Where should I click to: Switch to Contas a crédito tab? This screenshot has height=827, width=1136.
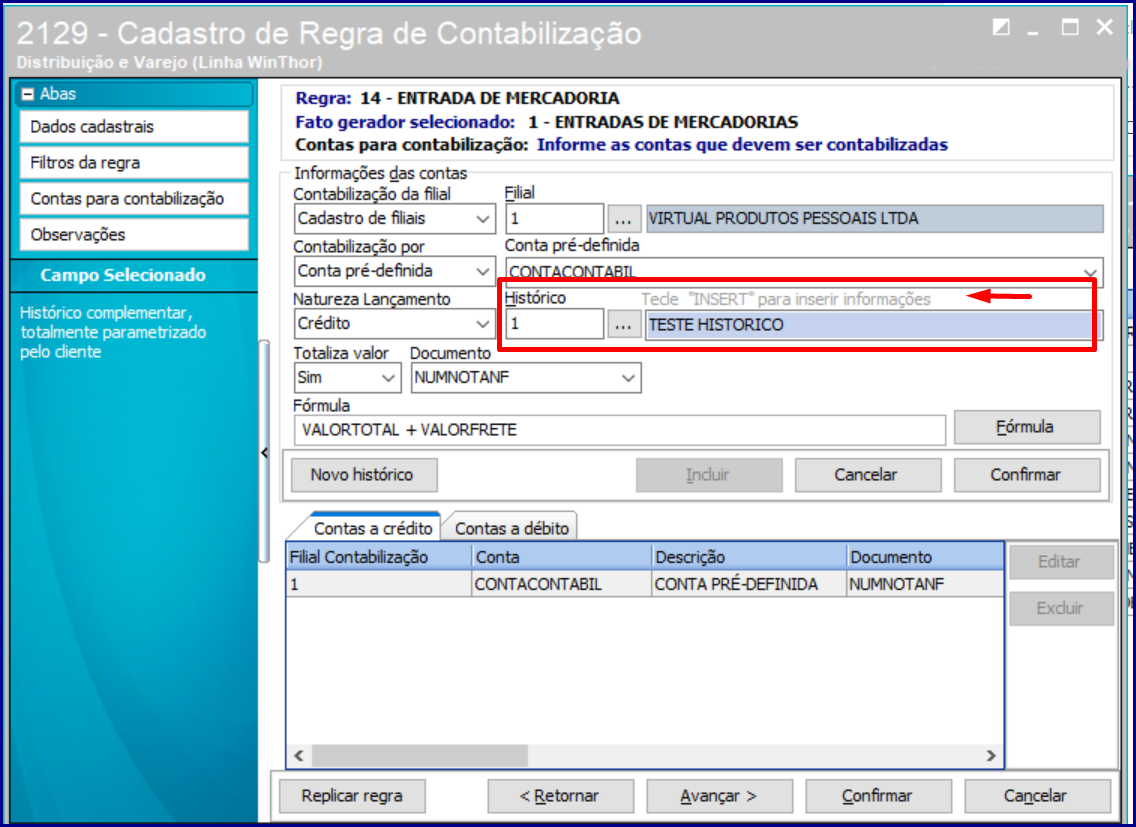(x=373, y=528)
